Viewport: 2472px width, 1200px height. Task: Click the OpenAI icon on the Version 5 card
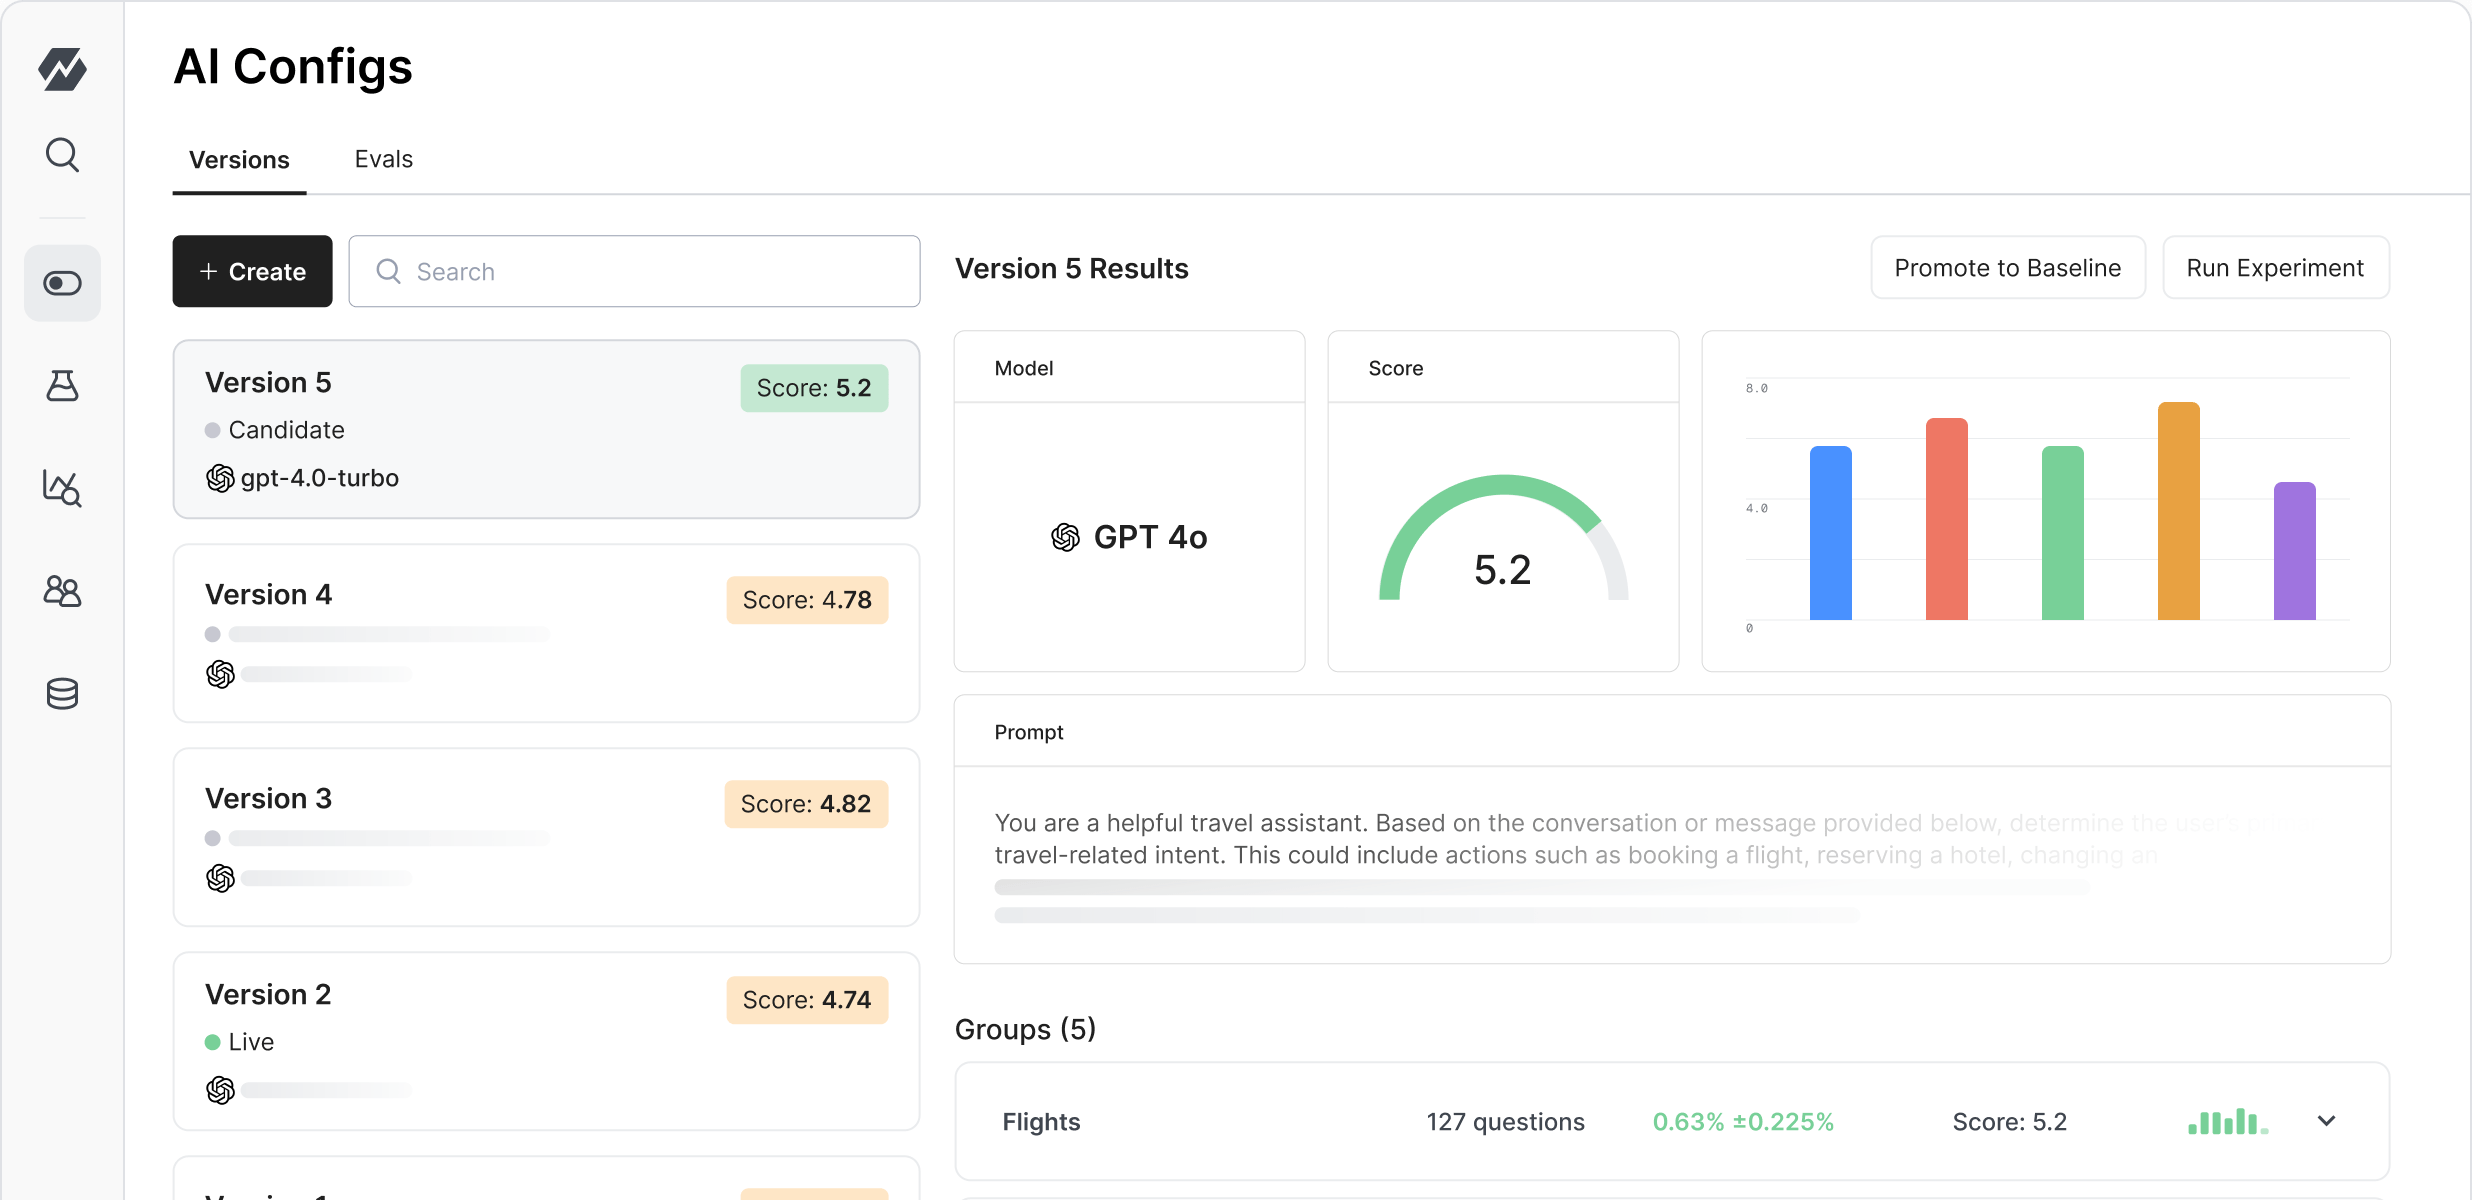tap(221, 478)
